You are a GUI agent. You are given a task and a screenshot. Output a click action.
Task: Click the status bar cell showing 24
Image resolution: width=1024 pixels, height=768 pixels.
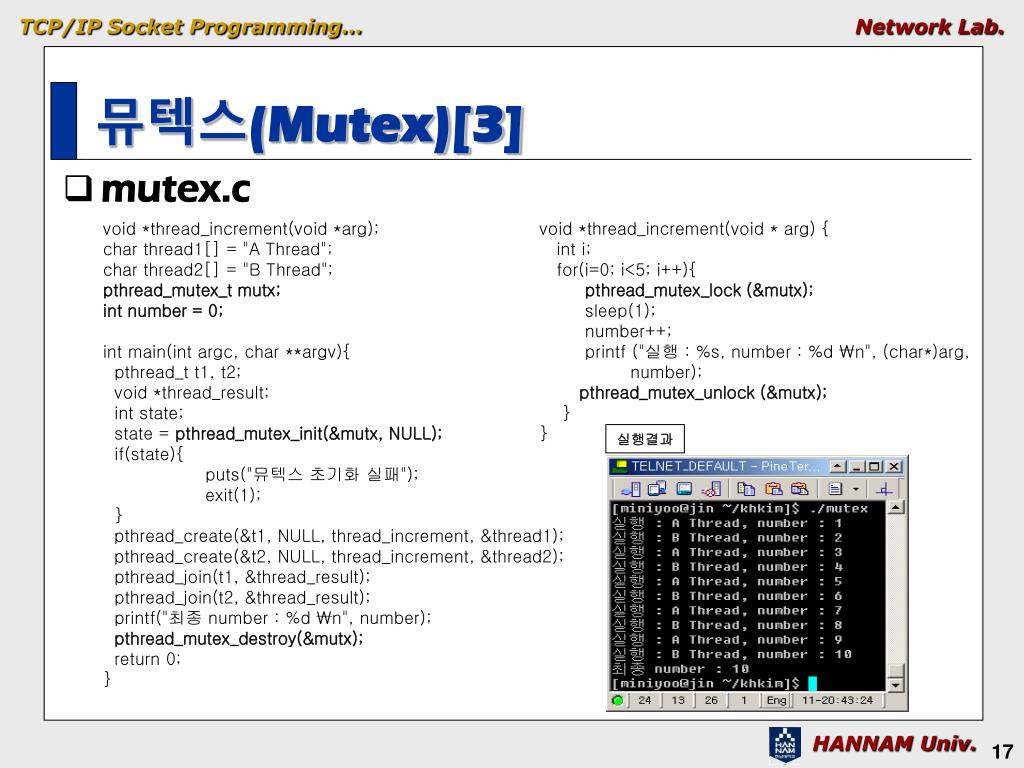[645, 700]
